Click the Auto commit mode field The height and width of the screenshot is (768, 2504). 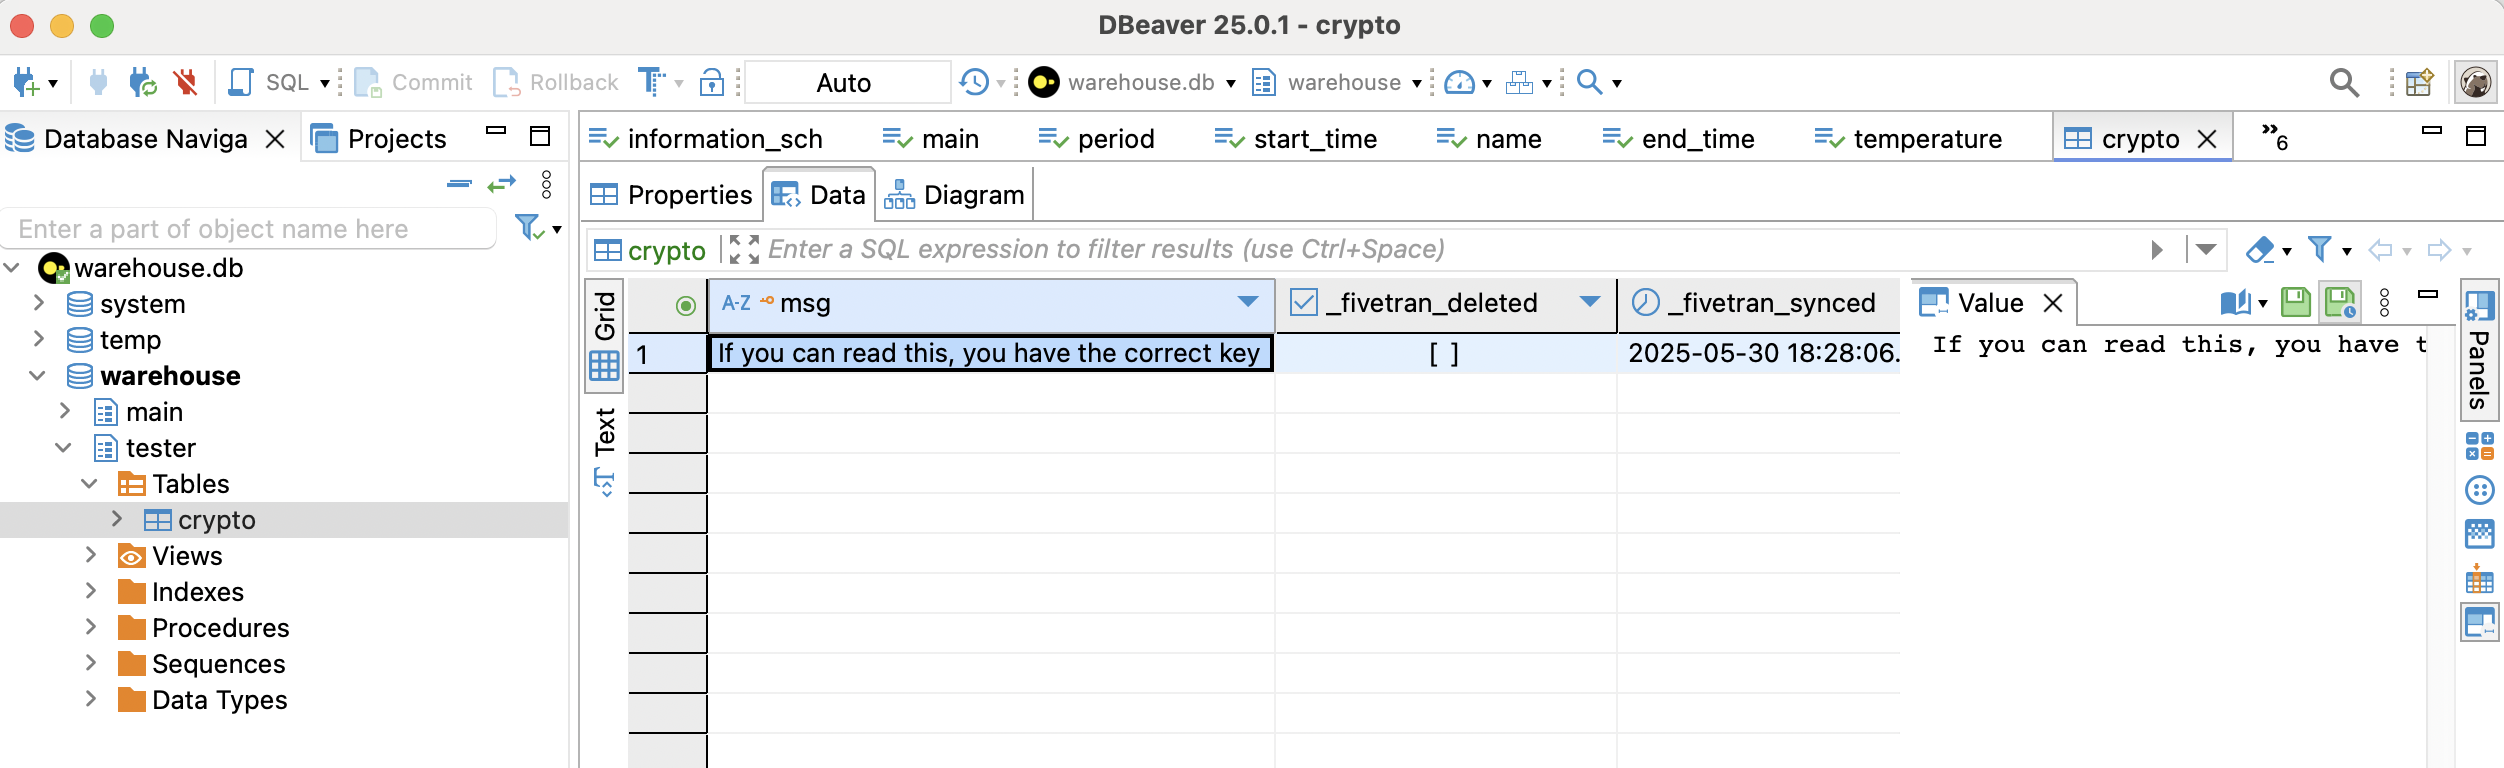click(x=846, y=83)
